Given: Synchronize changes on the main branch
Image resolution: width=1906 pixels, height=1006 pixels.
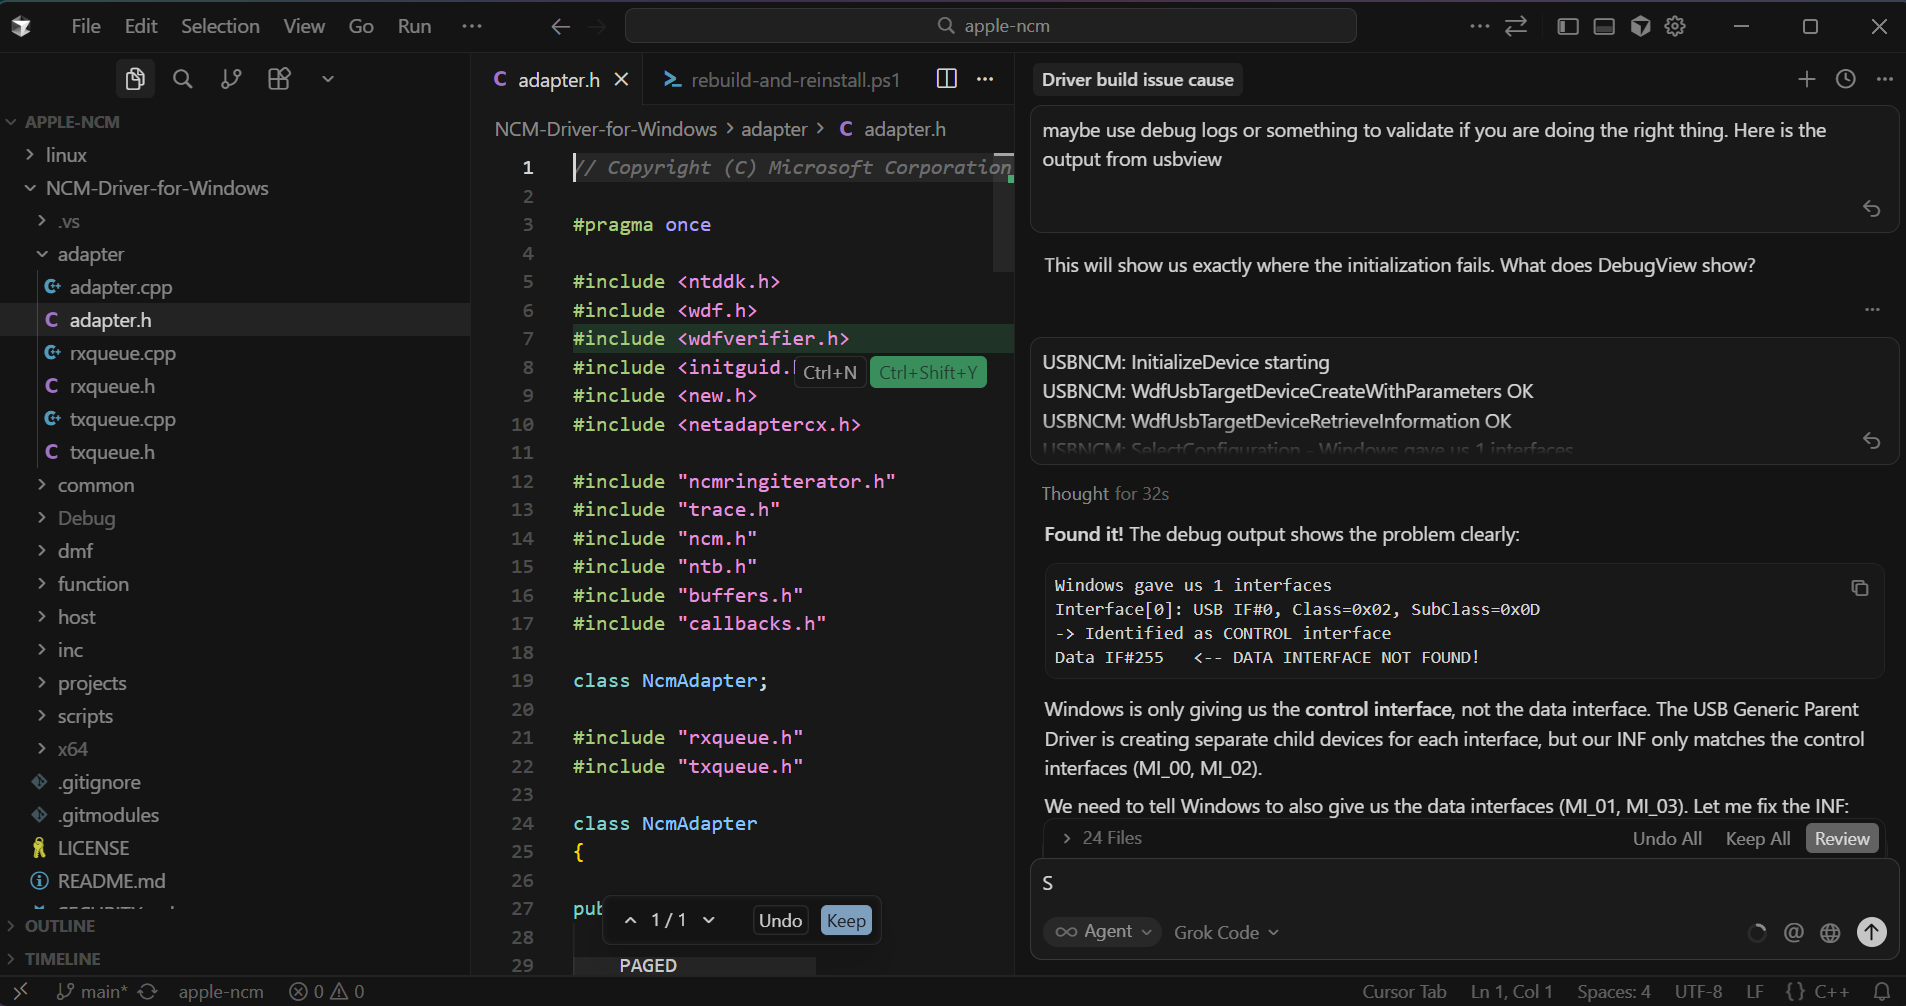Looking at the screenshot, I should pos(148,991).
